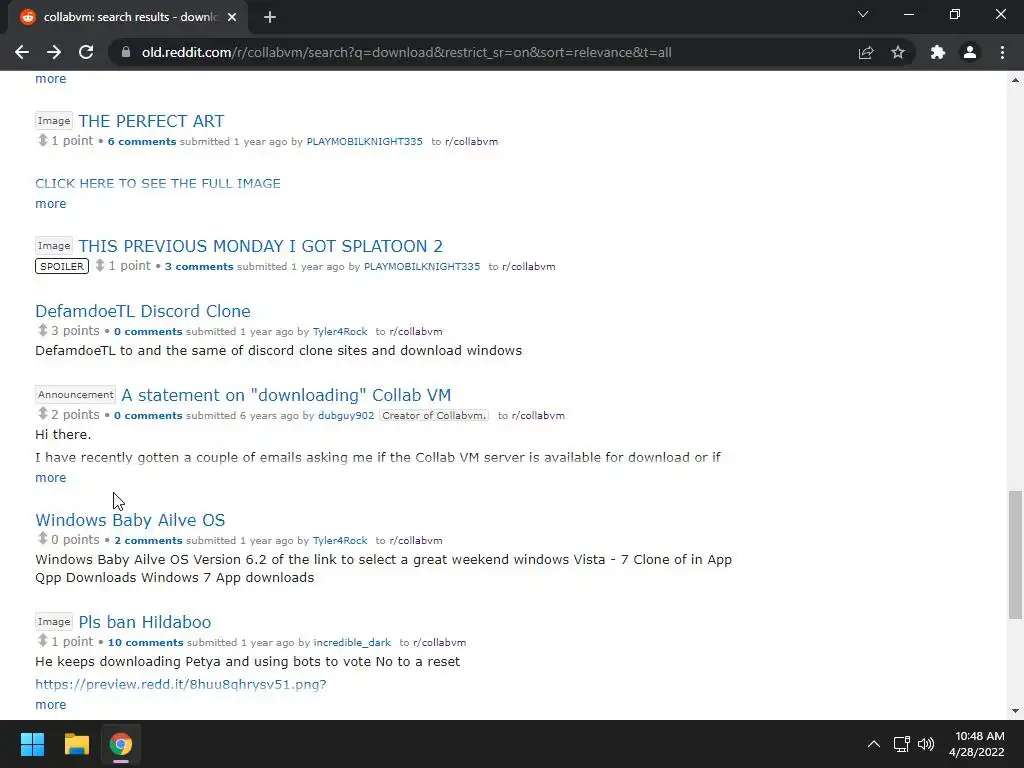Click CLICK HERE TO SEE THE FULL IMAGE
This screenshot has width=1024, height=768.
tap(158, 184)
